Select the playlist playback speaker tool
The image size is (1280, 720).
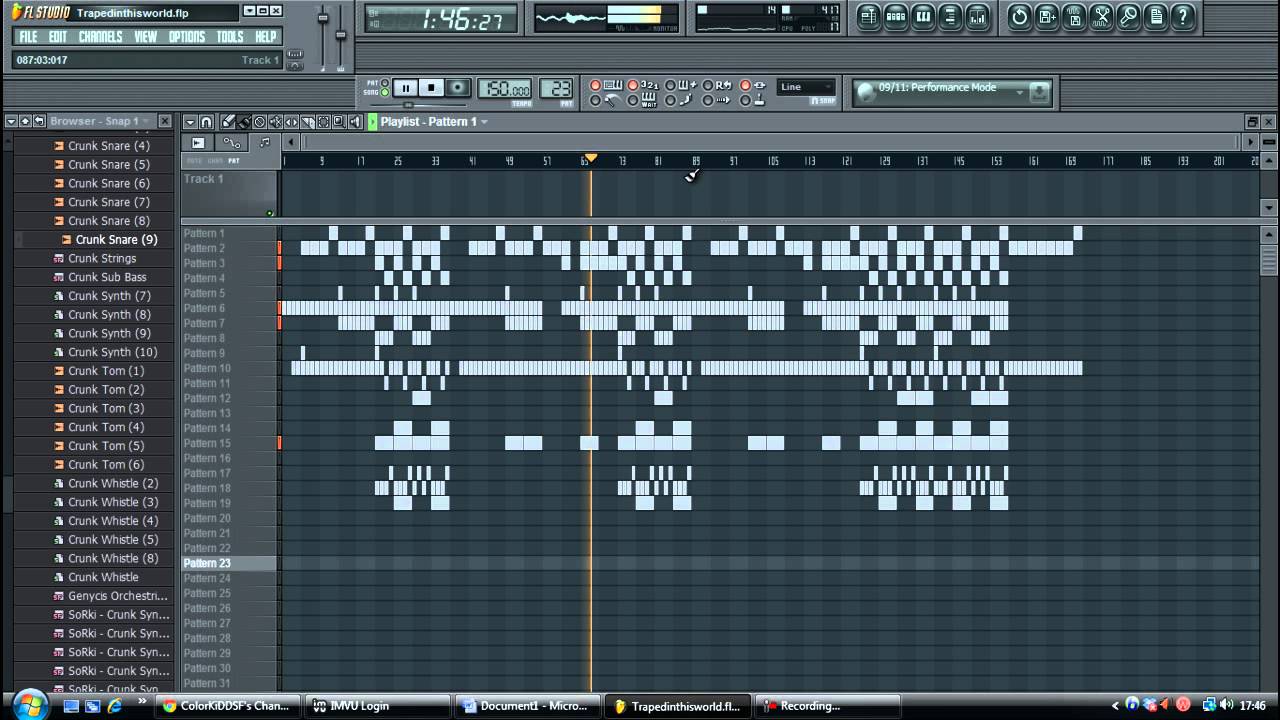click(355, 121)
